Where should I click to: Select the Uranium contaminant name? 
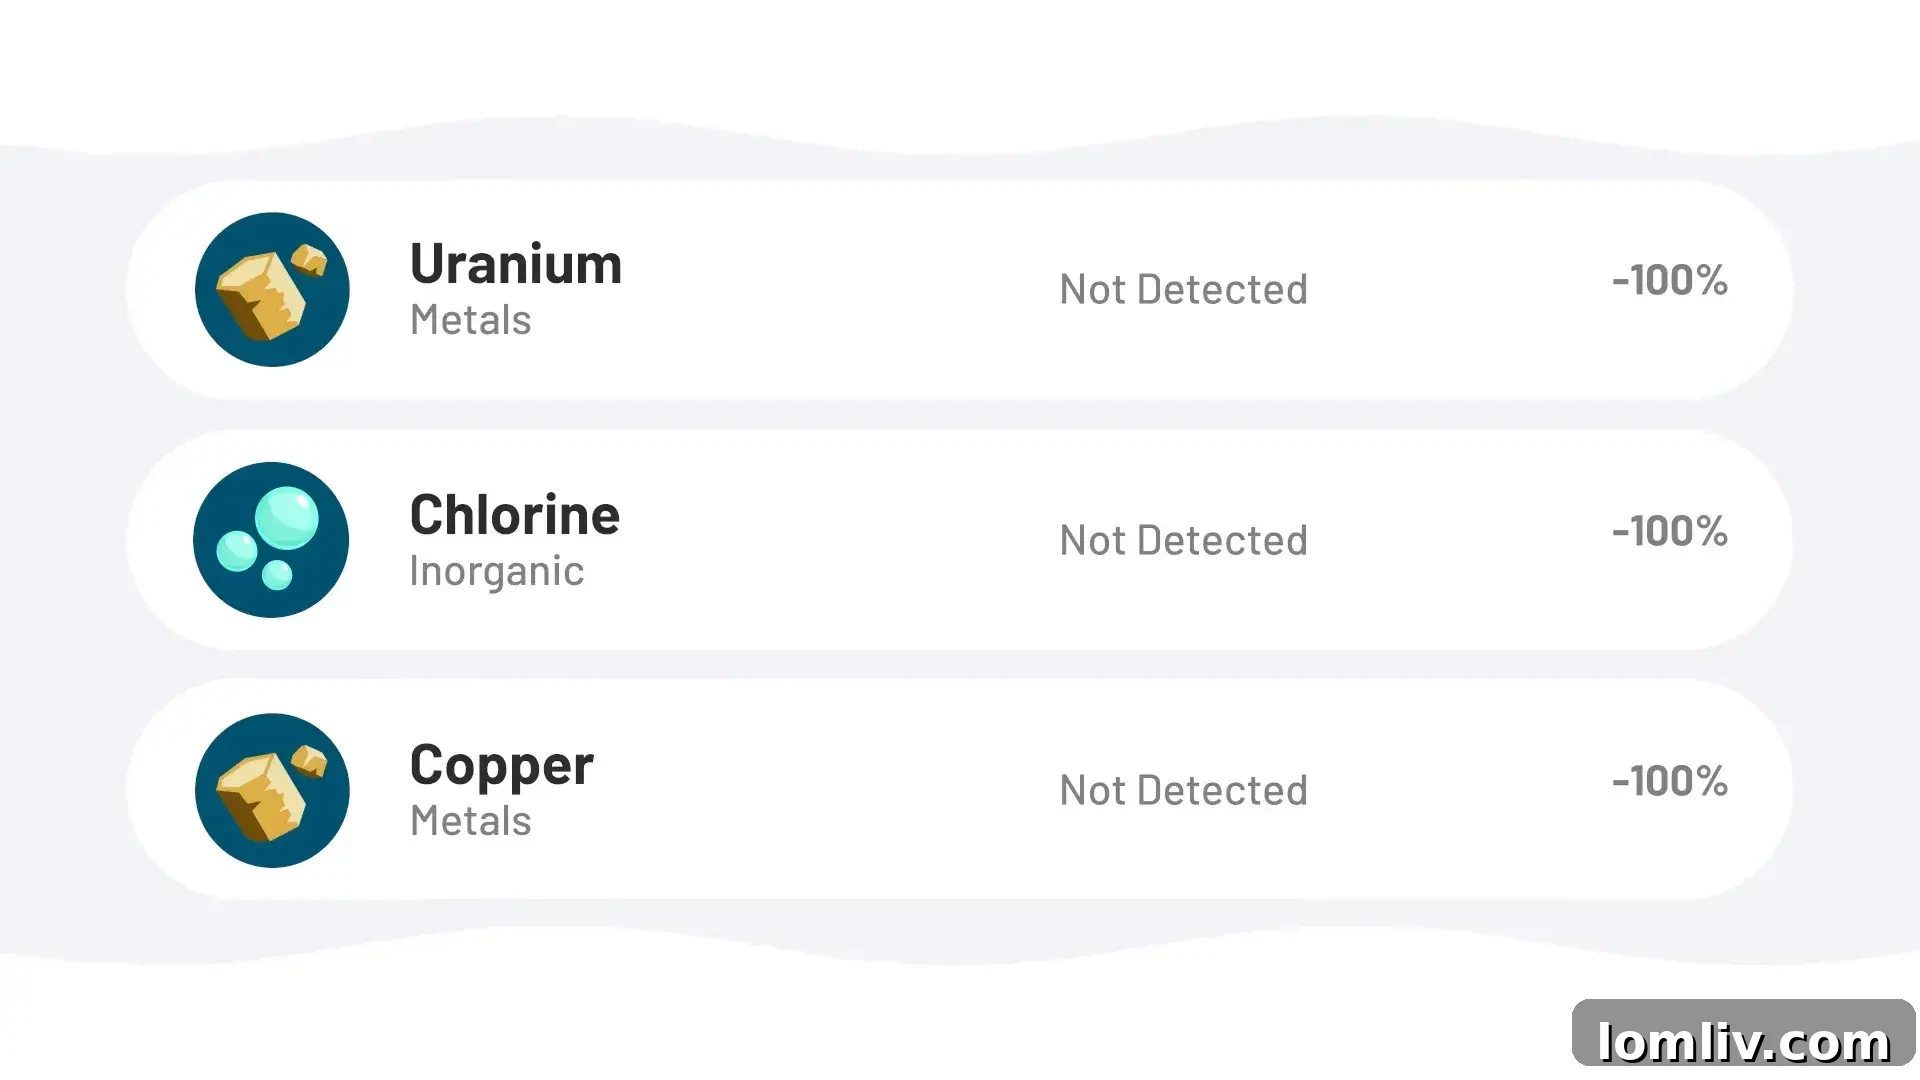[x=516, y=264]
